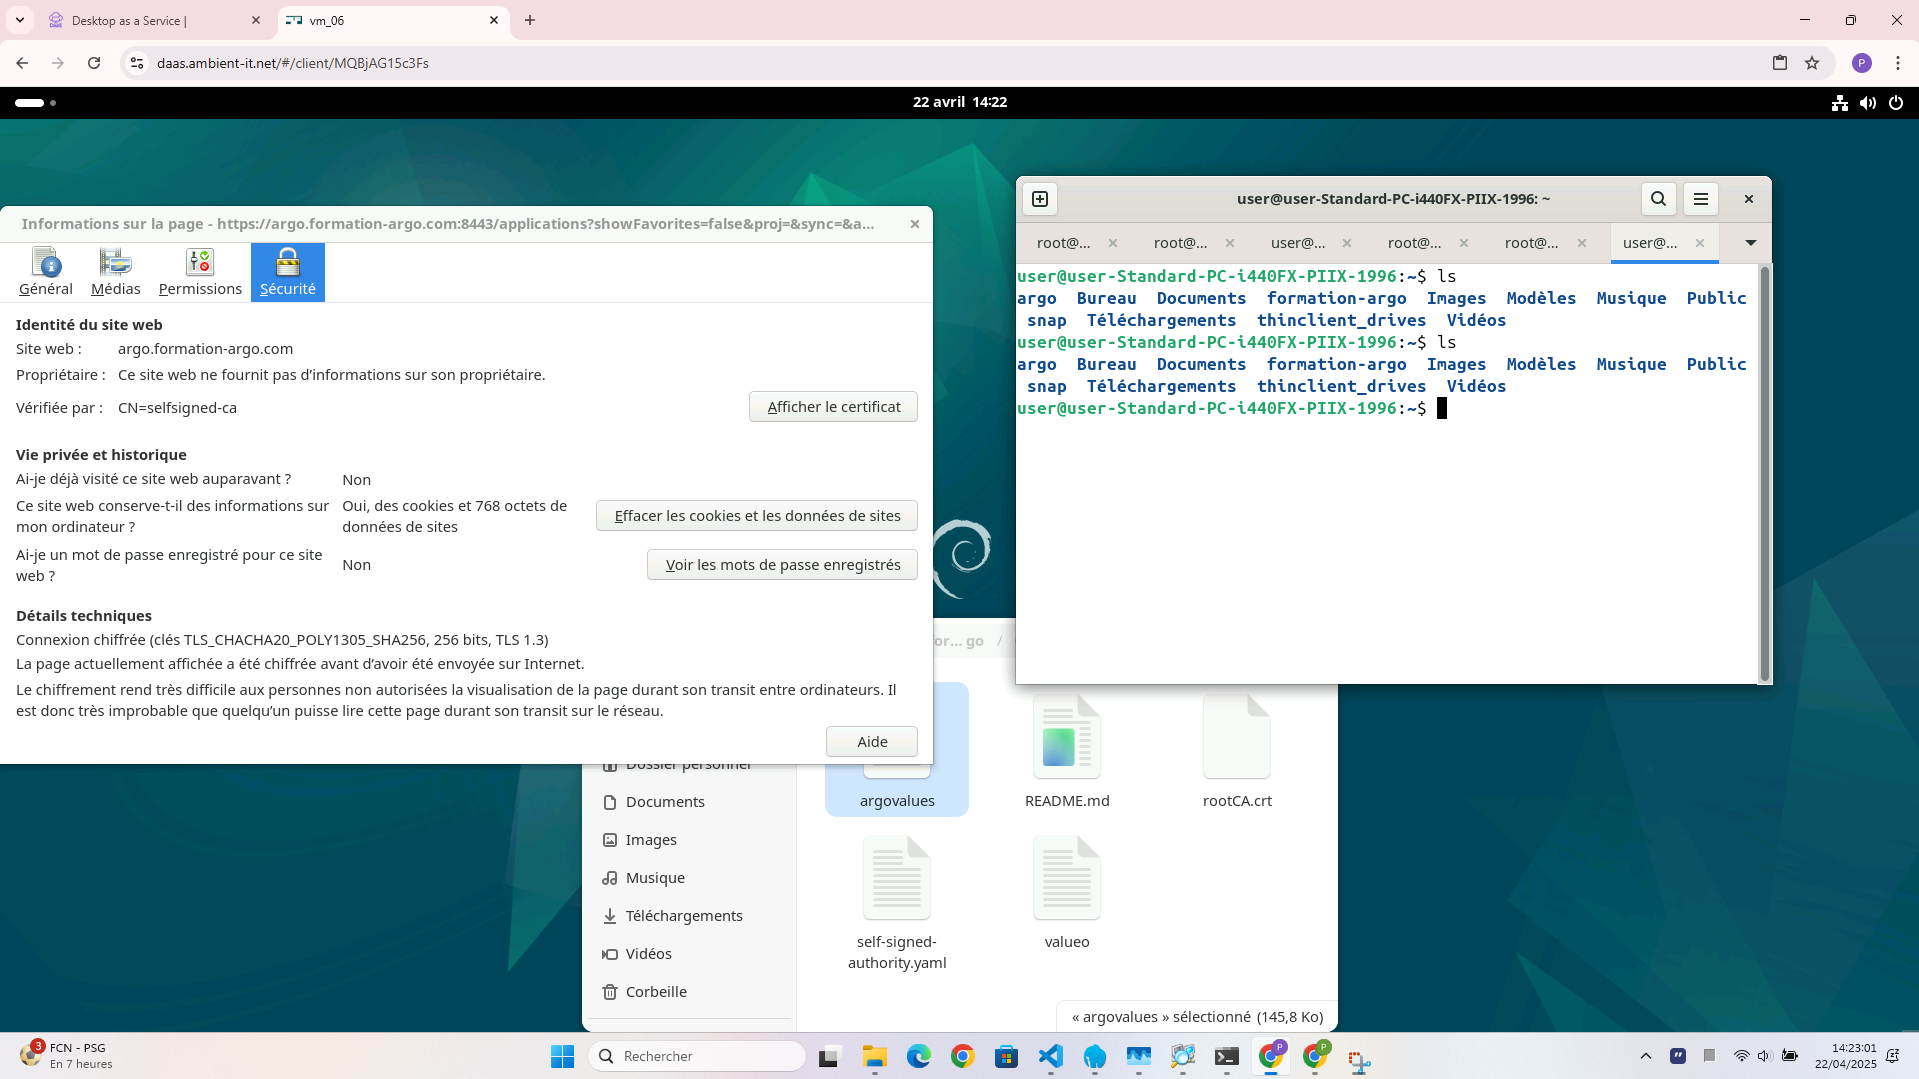Open the Chrome tab search dropdown
Screen dimensions: 1919x1079
pyautogui.click(x=19, y=20)
